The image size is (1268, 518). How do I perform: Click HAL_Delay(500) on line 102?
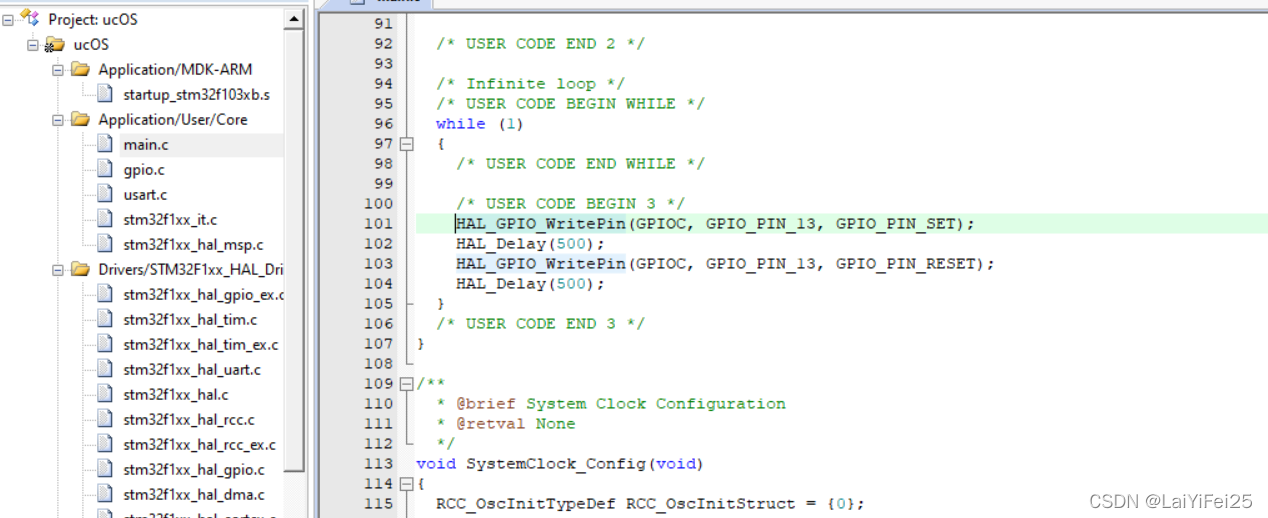tap(530, 244)
